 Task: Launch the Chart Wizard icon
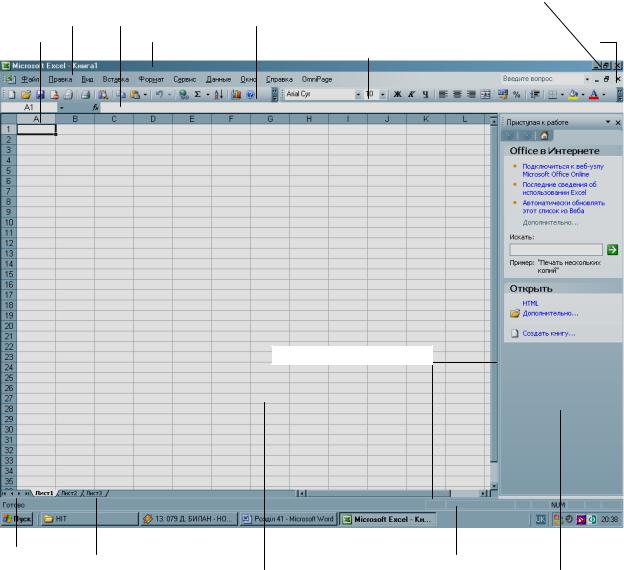tap(236, 95)
